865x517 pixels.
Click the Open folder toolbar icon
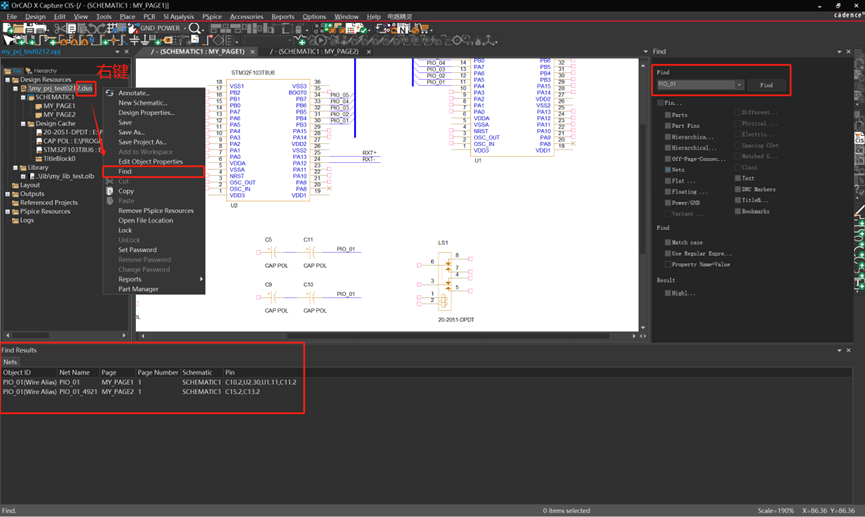click(18, 28)
